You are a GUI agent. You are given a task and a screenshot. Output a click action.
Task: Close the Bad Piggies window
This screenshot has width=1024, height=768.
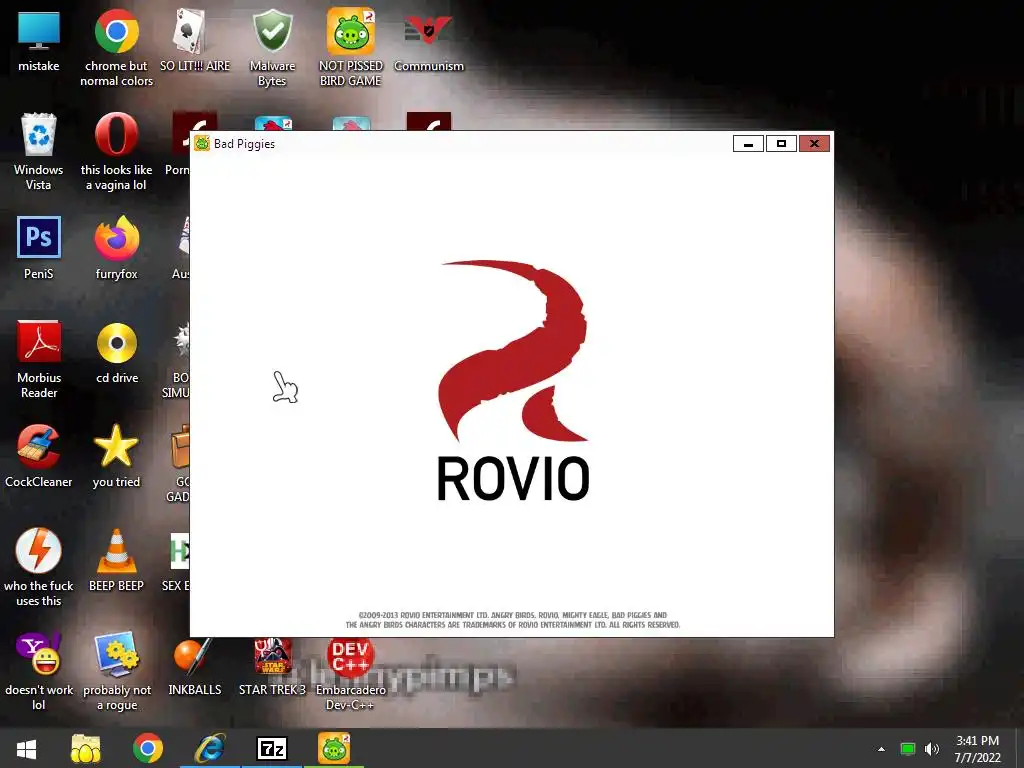click(814, 144)
